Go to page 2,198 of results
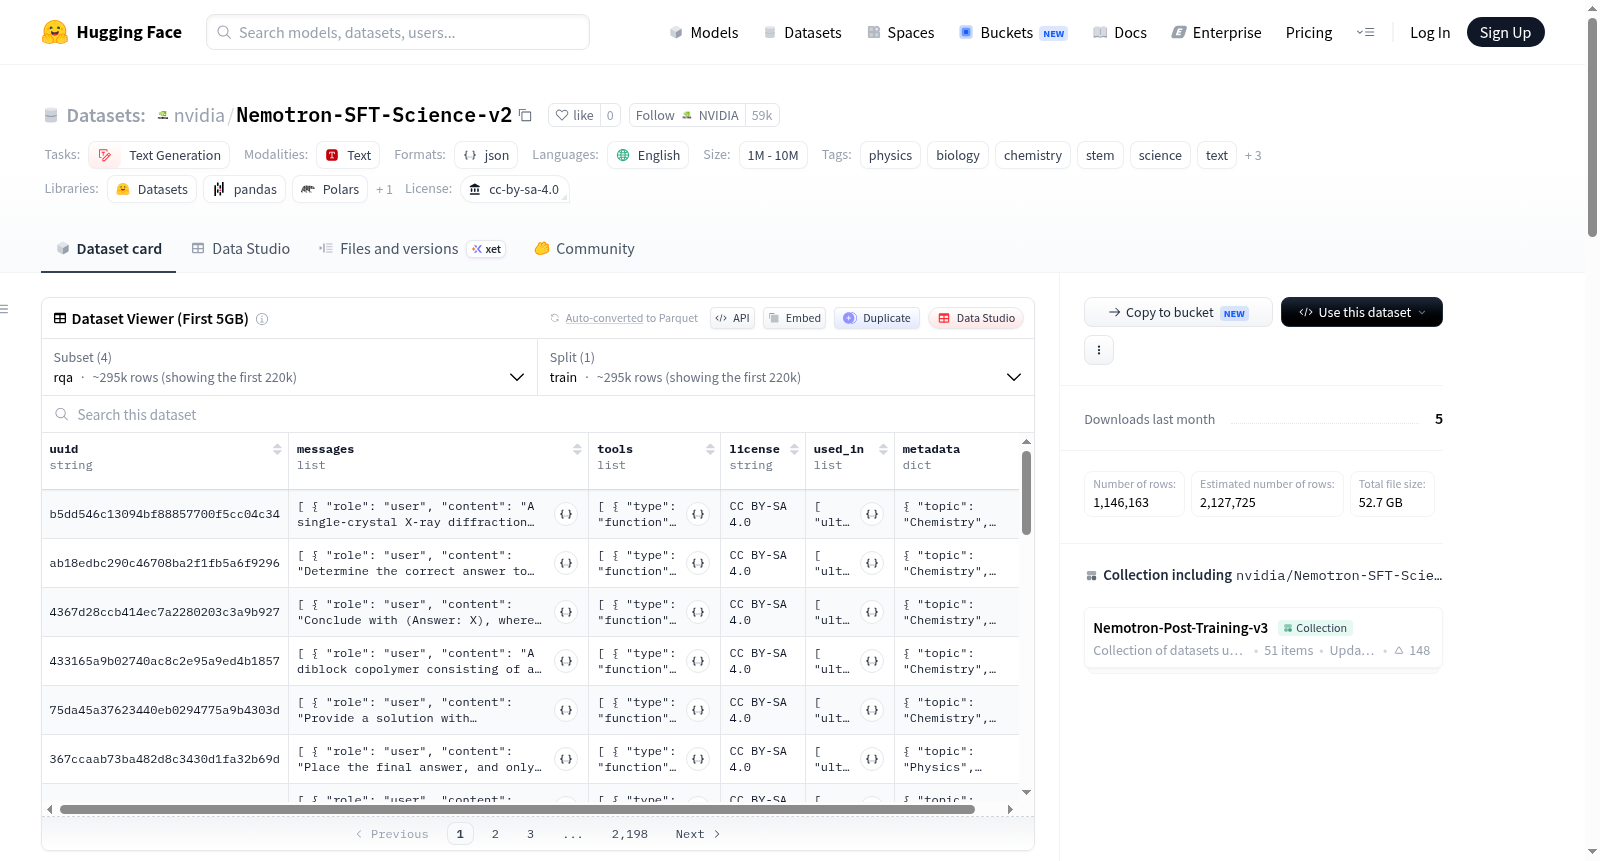1600x861 pixels. click(x=630, y=834)
